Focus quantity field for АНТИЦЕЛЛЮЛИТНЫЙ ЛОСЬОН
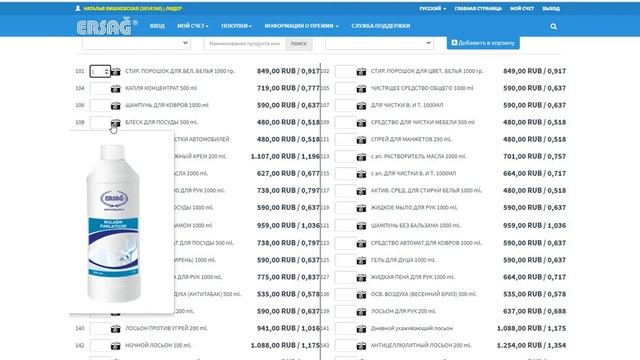This screenshot has width=640, height=360. (345, 346)
